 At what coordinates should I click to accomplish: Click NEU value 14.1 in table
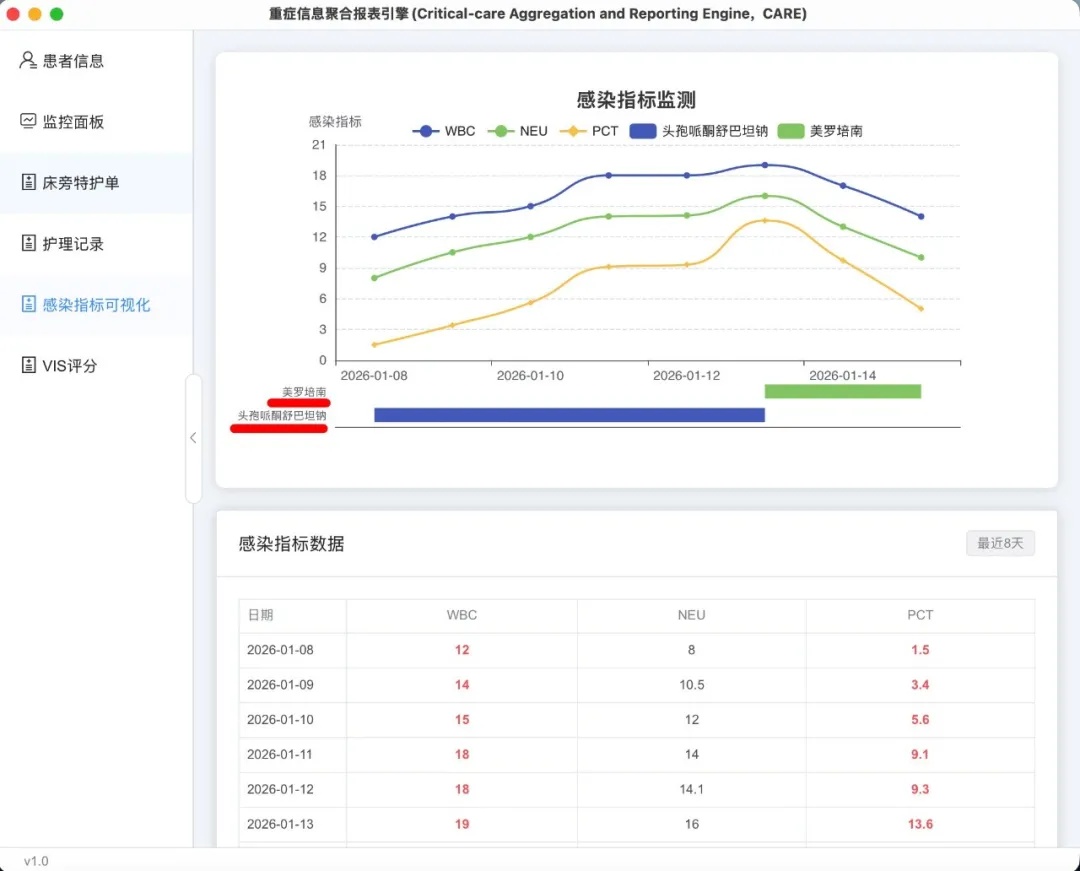(692, 789)
